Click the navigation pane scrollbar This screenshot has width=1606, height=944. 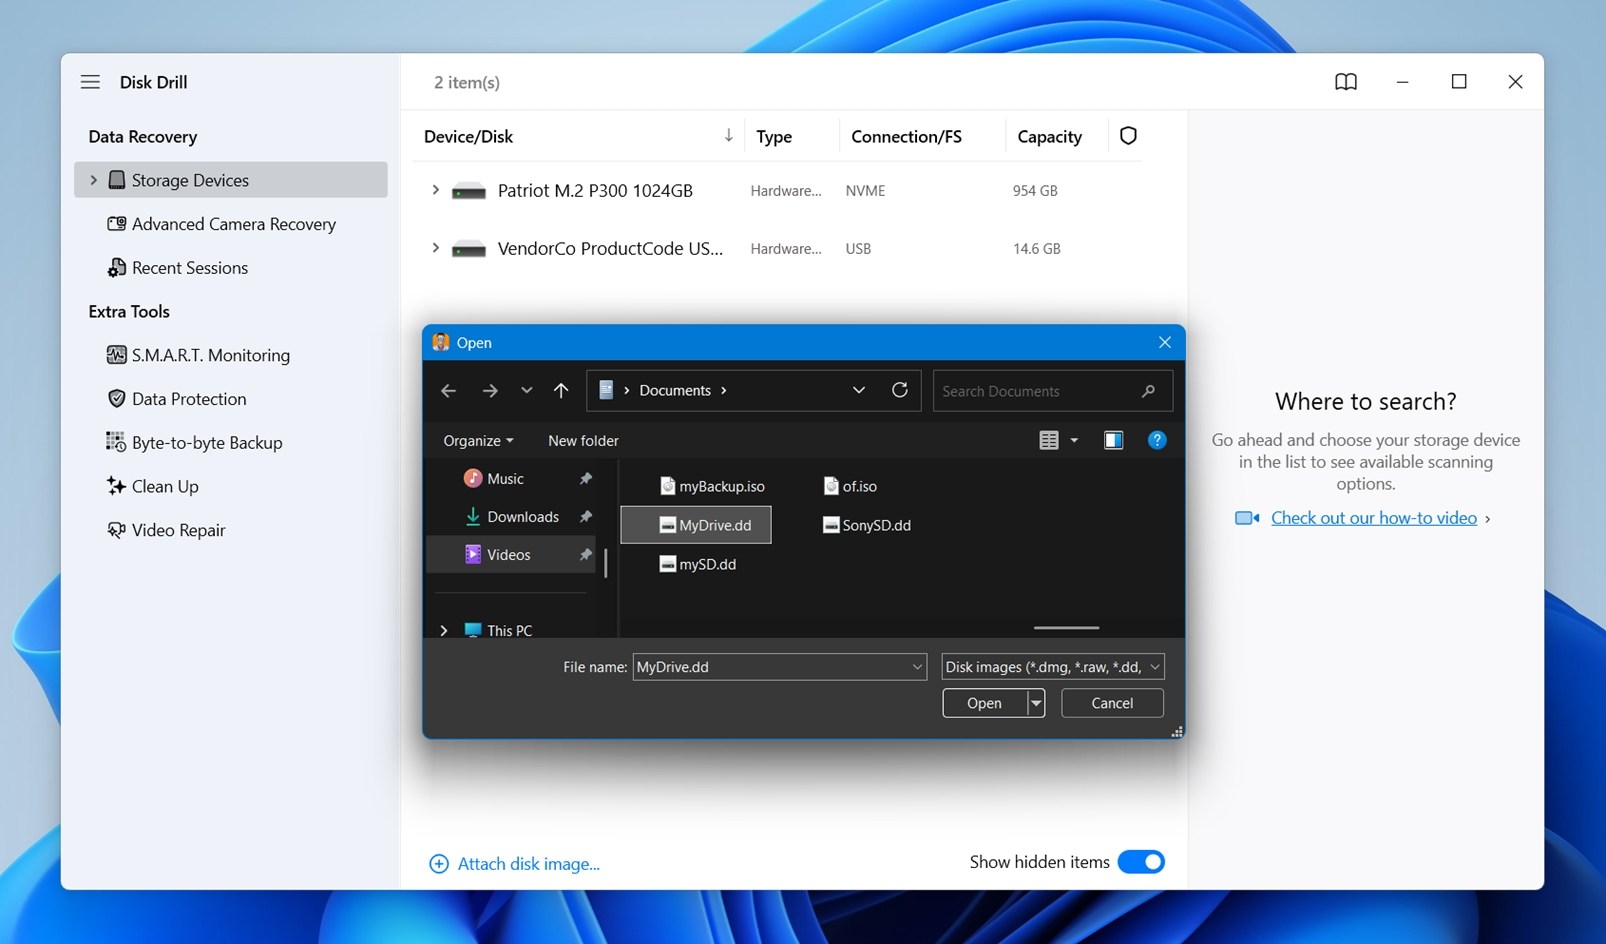point(605,562)
